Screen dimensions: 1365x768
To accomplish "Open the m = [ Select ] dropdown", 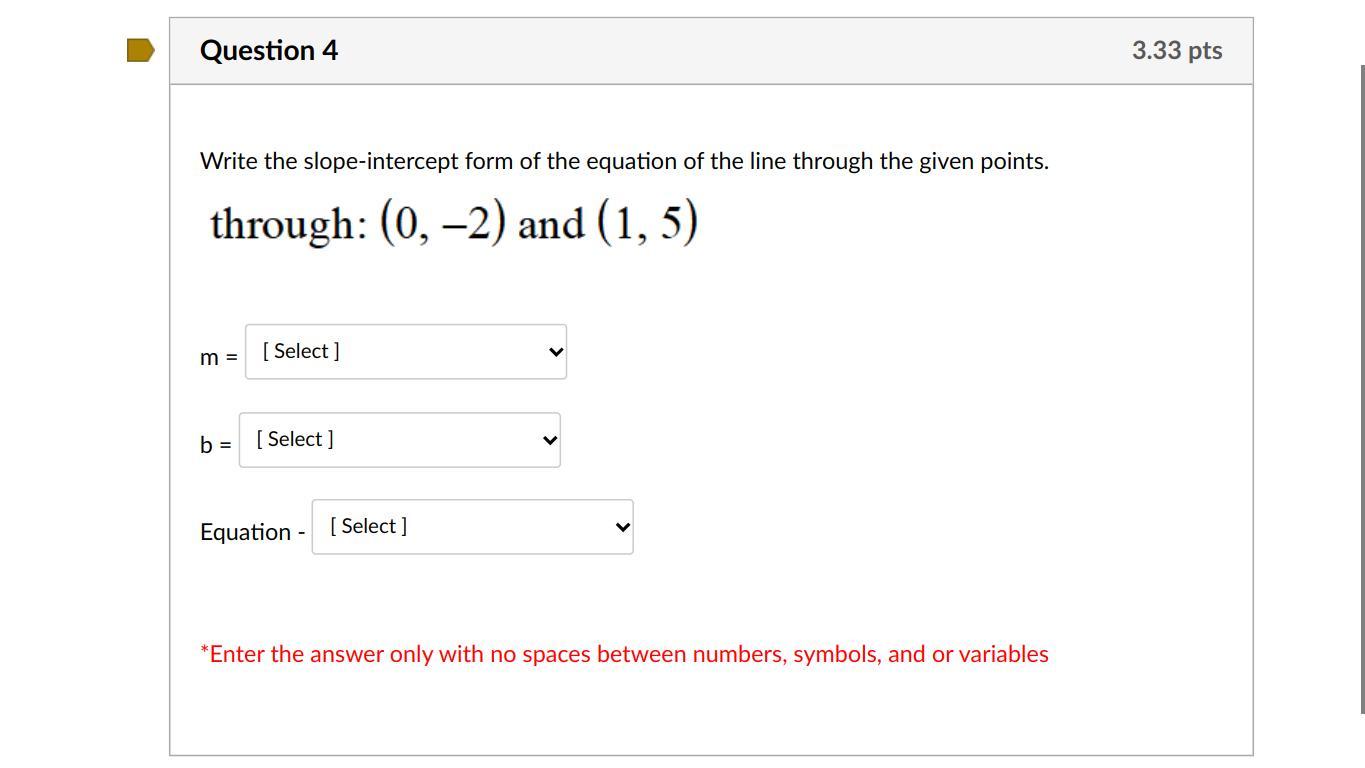I will tap(406, 352).
